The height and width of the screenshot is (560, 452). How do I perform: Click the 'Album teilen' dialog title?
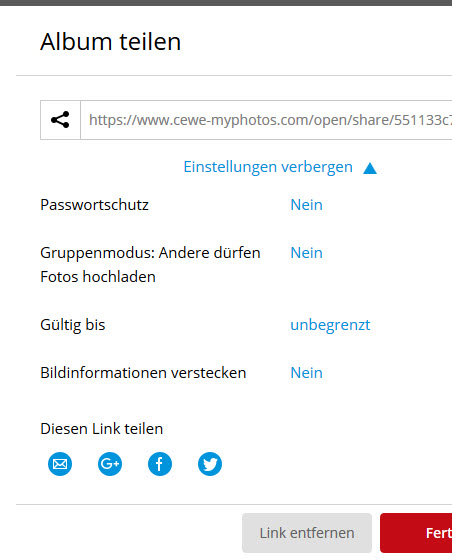pyautogui.click(x=111, y=42)
